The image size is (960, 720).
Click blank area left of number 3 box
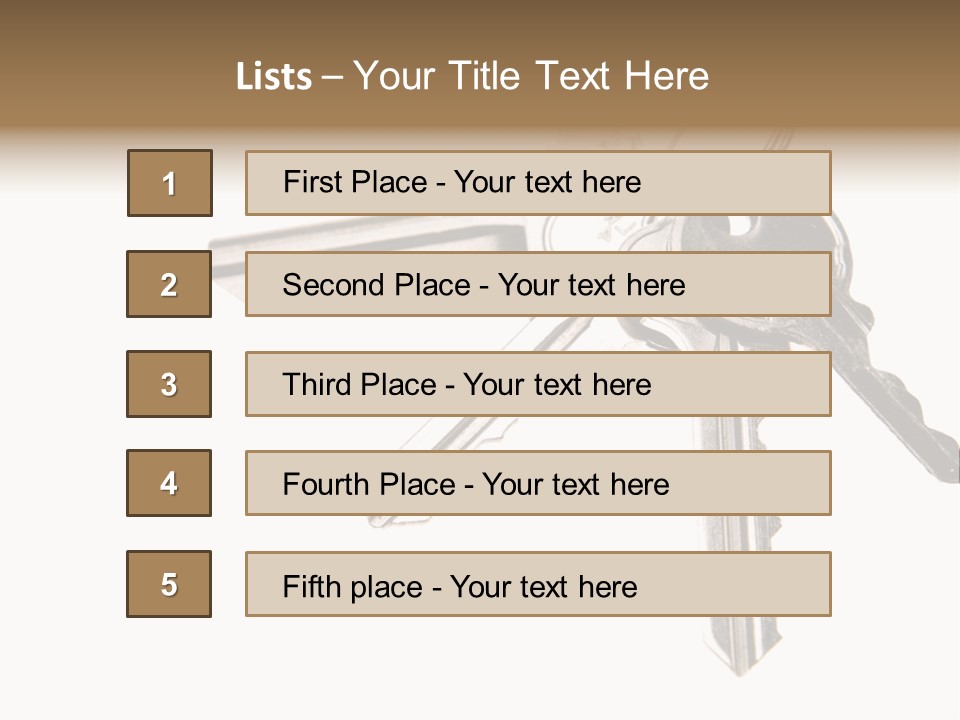click(60, 384)
